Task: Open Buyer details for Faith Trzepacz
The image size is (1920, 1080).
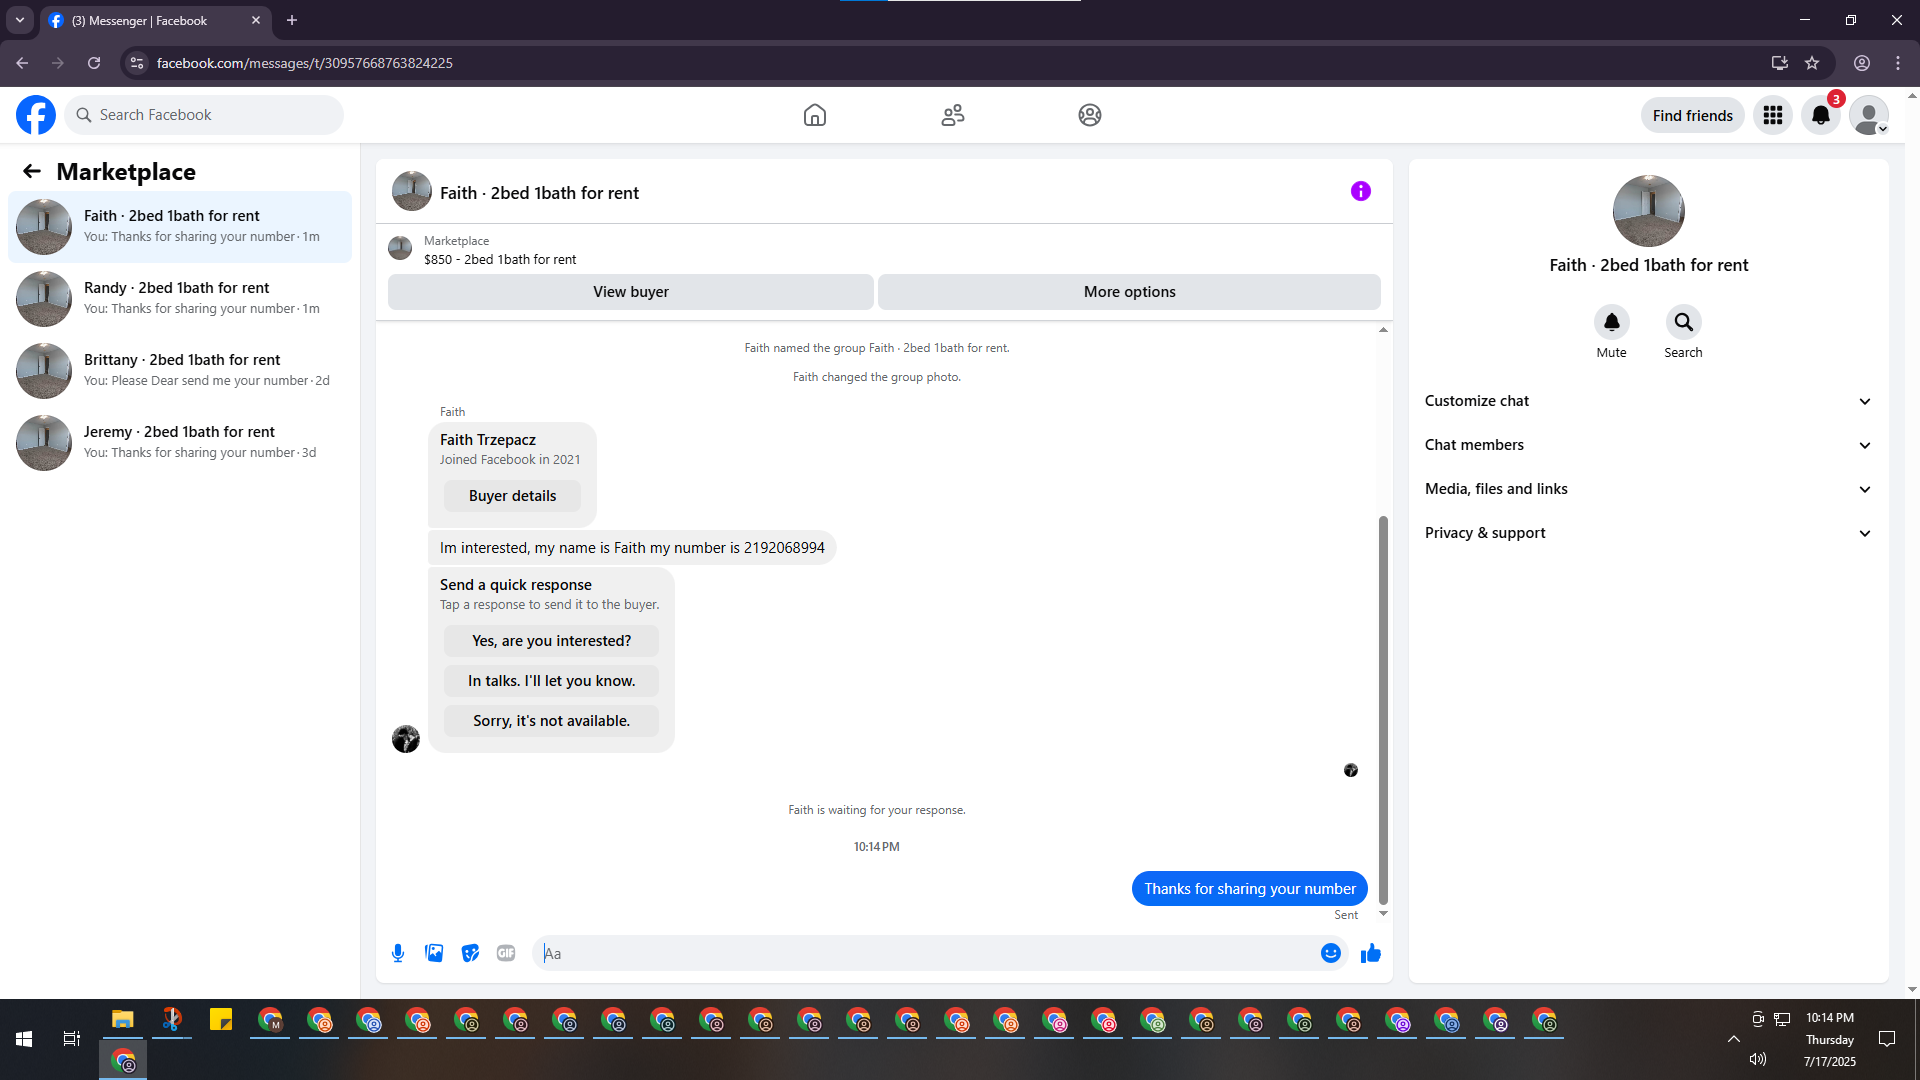Action: coord(512,496)
